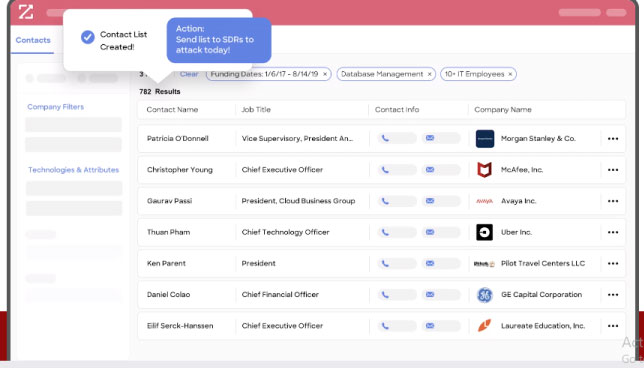
Task: Click the ZoomInfo logo in header
Action: coord(25,12)
